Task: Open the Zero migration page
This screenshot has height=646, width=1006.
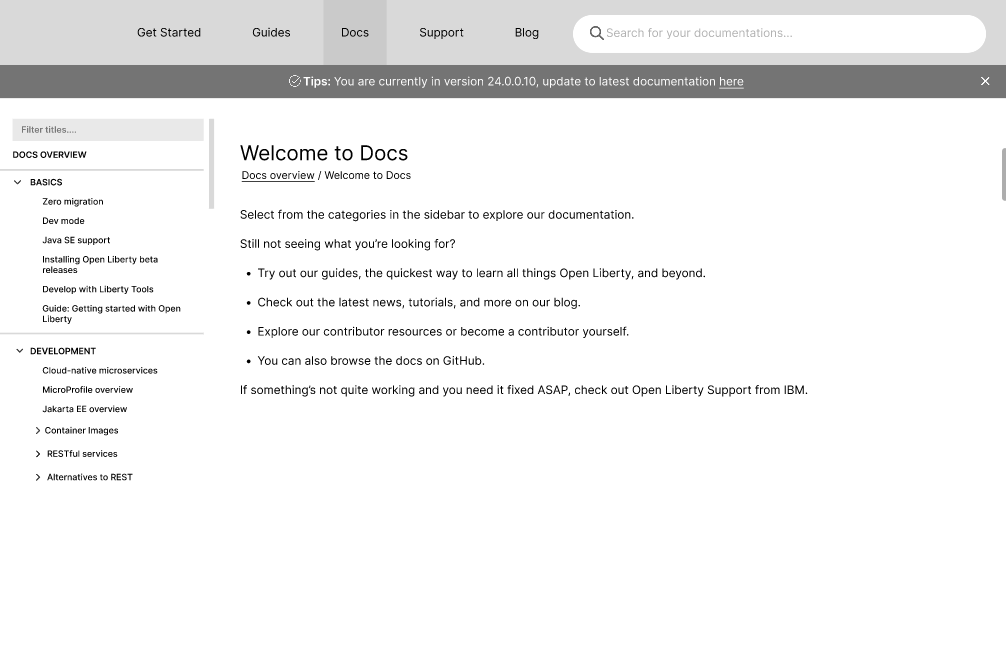Action: (x=72, y=201)
